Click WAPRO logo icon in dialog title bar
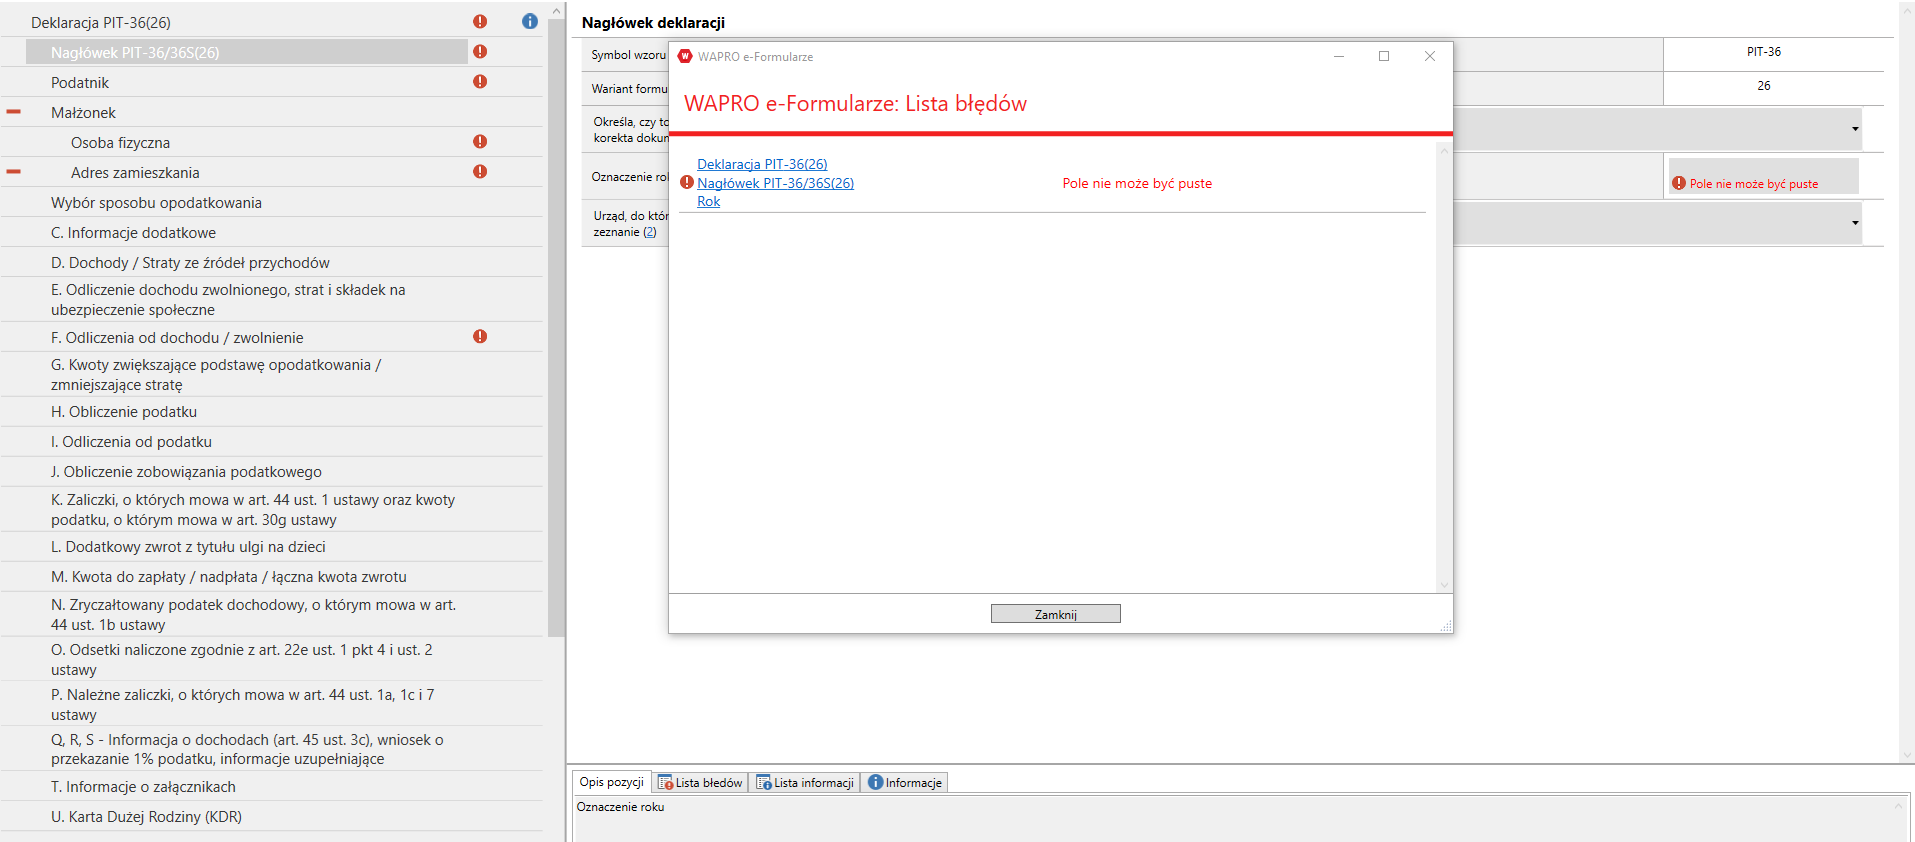Viewport: 1915px width, 842px height. (x=685, y=56)
